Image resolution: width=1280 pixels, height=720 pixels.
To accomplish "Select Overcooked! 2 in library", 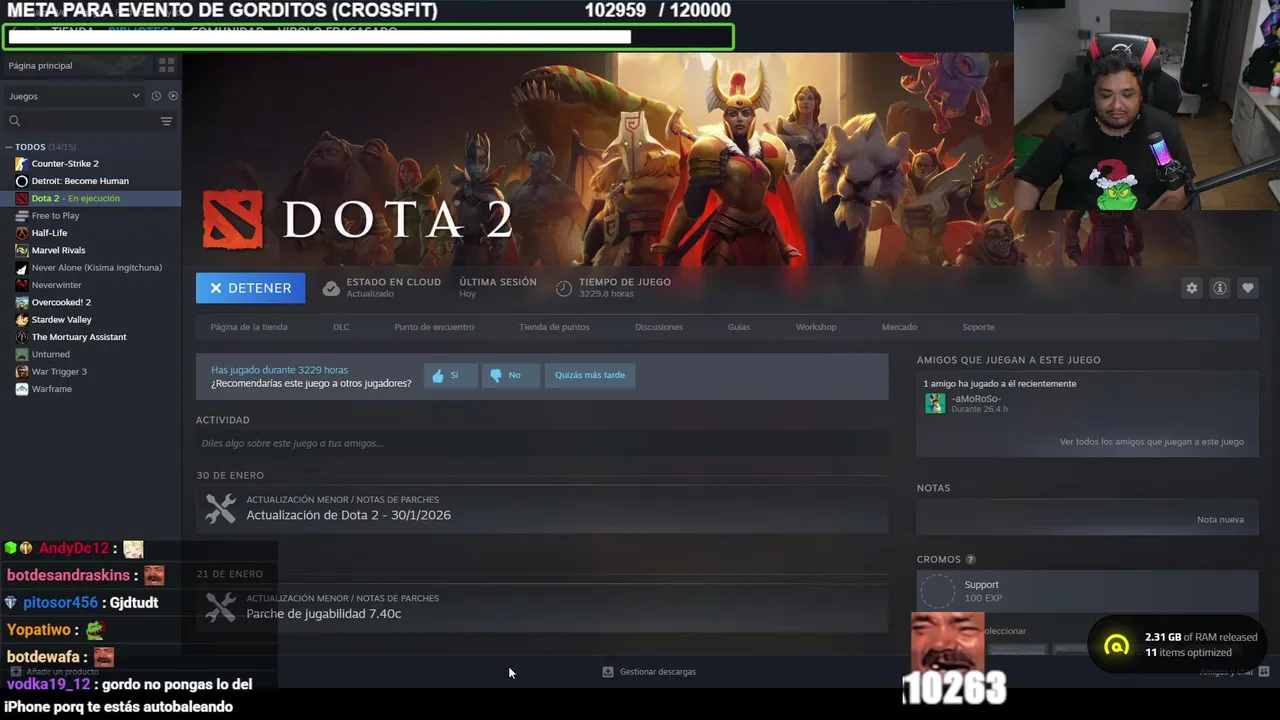I will [x=61, y=302].
